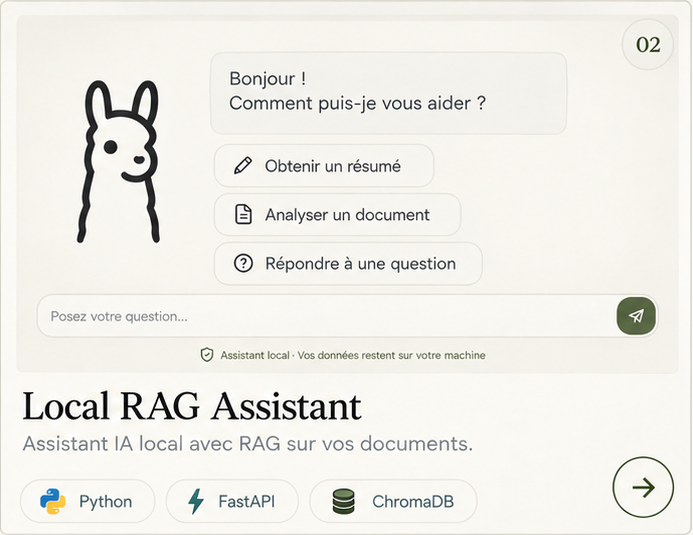Image resolution: width=693 pixels, height=535 pixels.
Task: Click the llama mascot logo
Action: (x=118, y=161)
